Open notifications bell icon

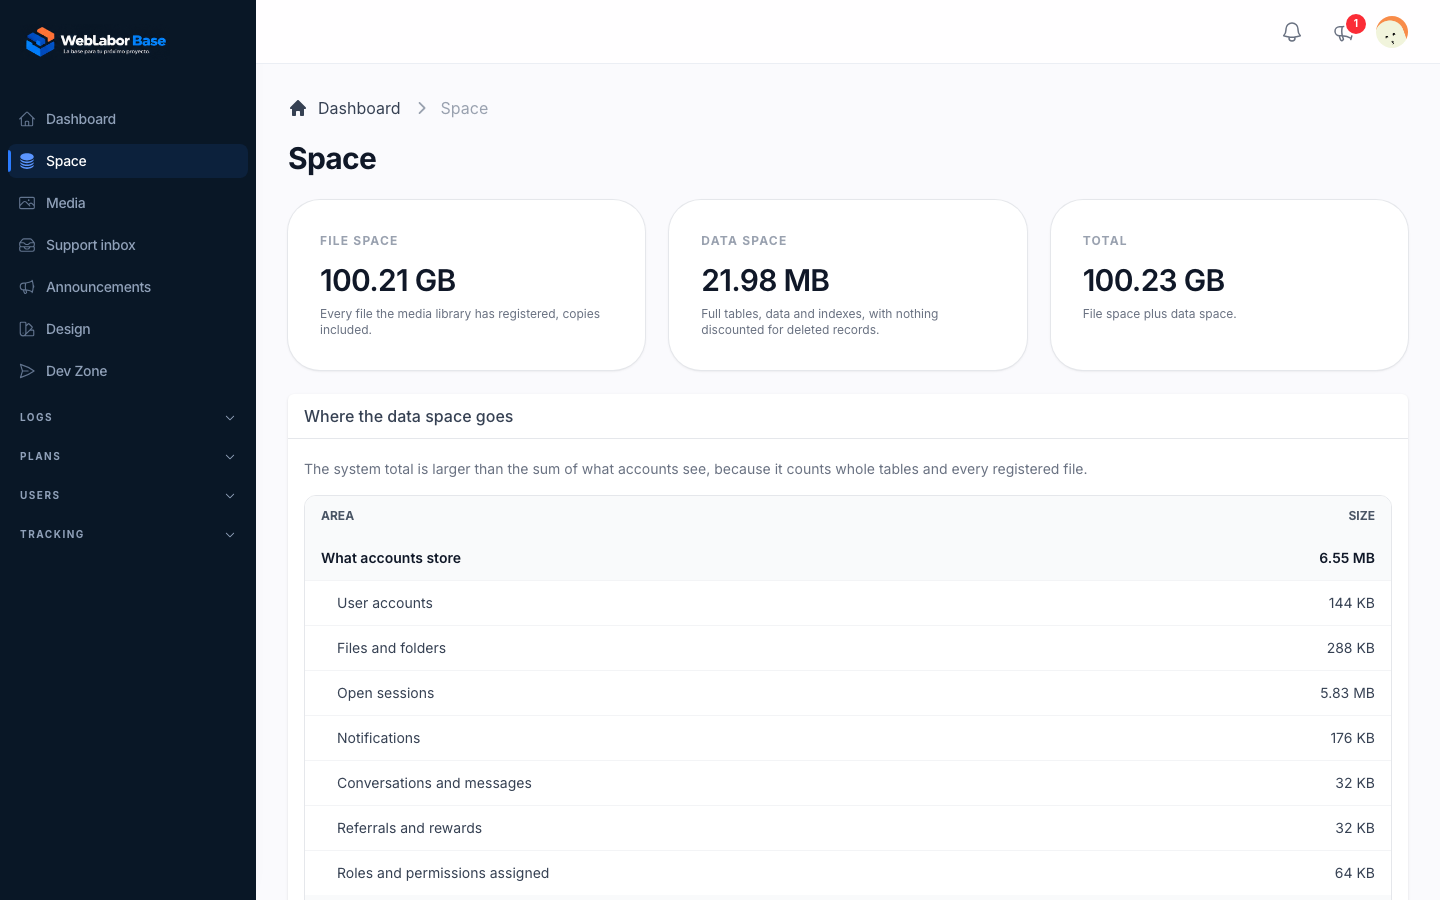coord(1292,32)
